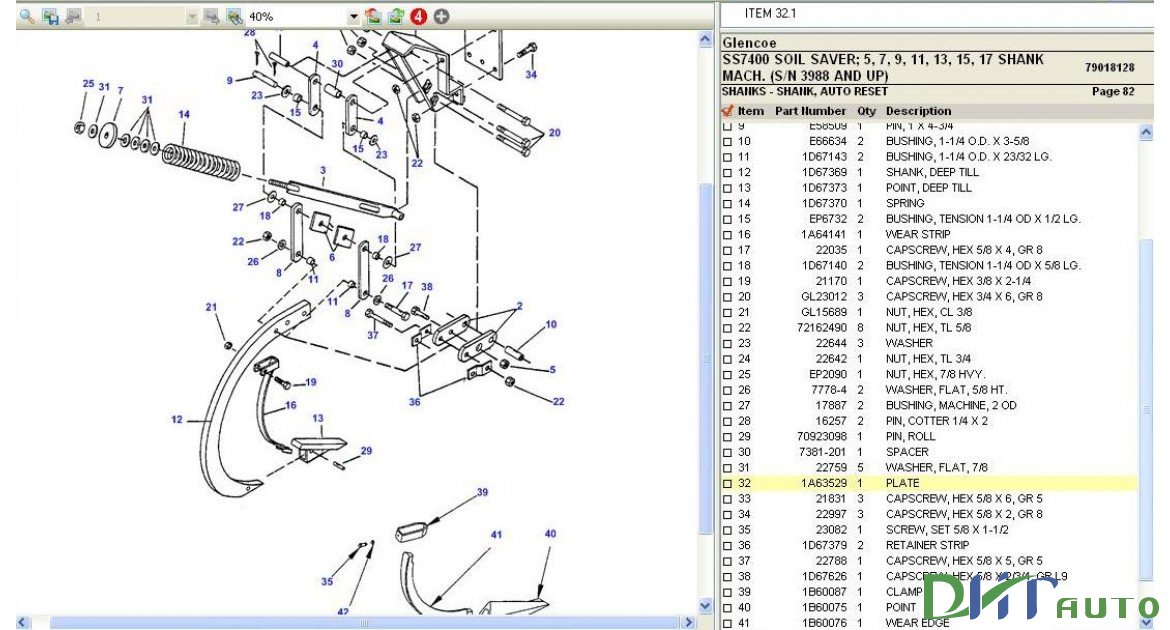This screenshot has width=1170, height=630.
Task: Click diagram horizontal scrollbar left arrow
Action: pyautogui.click(x=22, y=622)
